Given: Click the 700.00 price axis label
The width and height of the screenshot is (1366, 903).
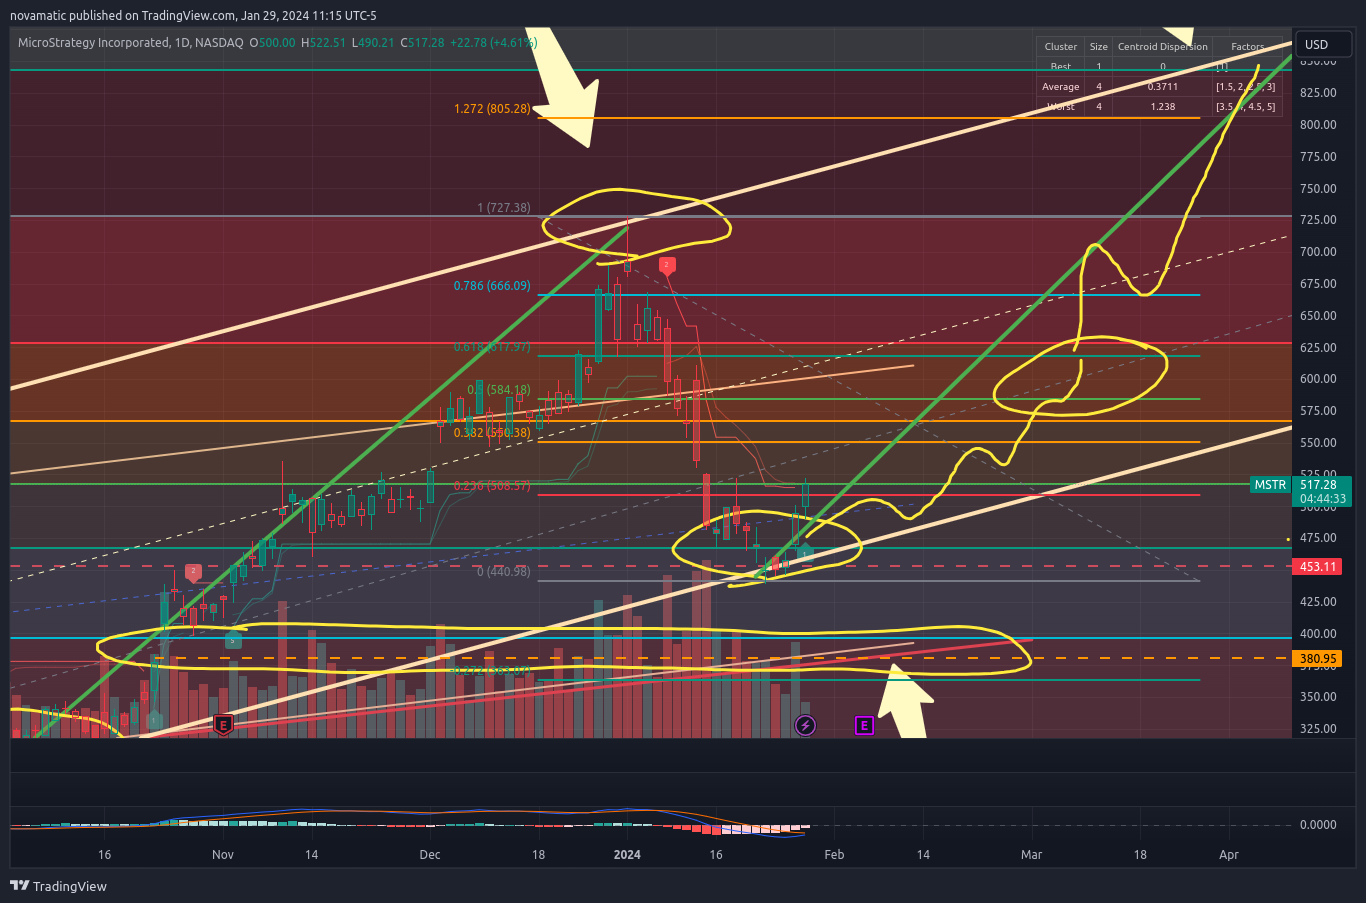Looking at the screenshot, I should 1318,252.
